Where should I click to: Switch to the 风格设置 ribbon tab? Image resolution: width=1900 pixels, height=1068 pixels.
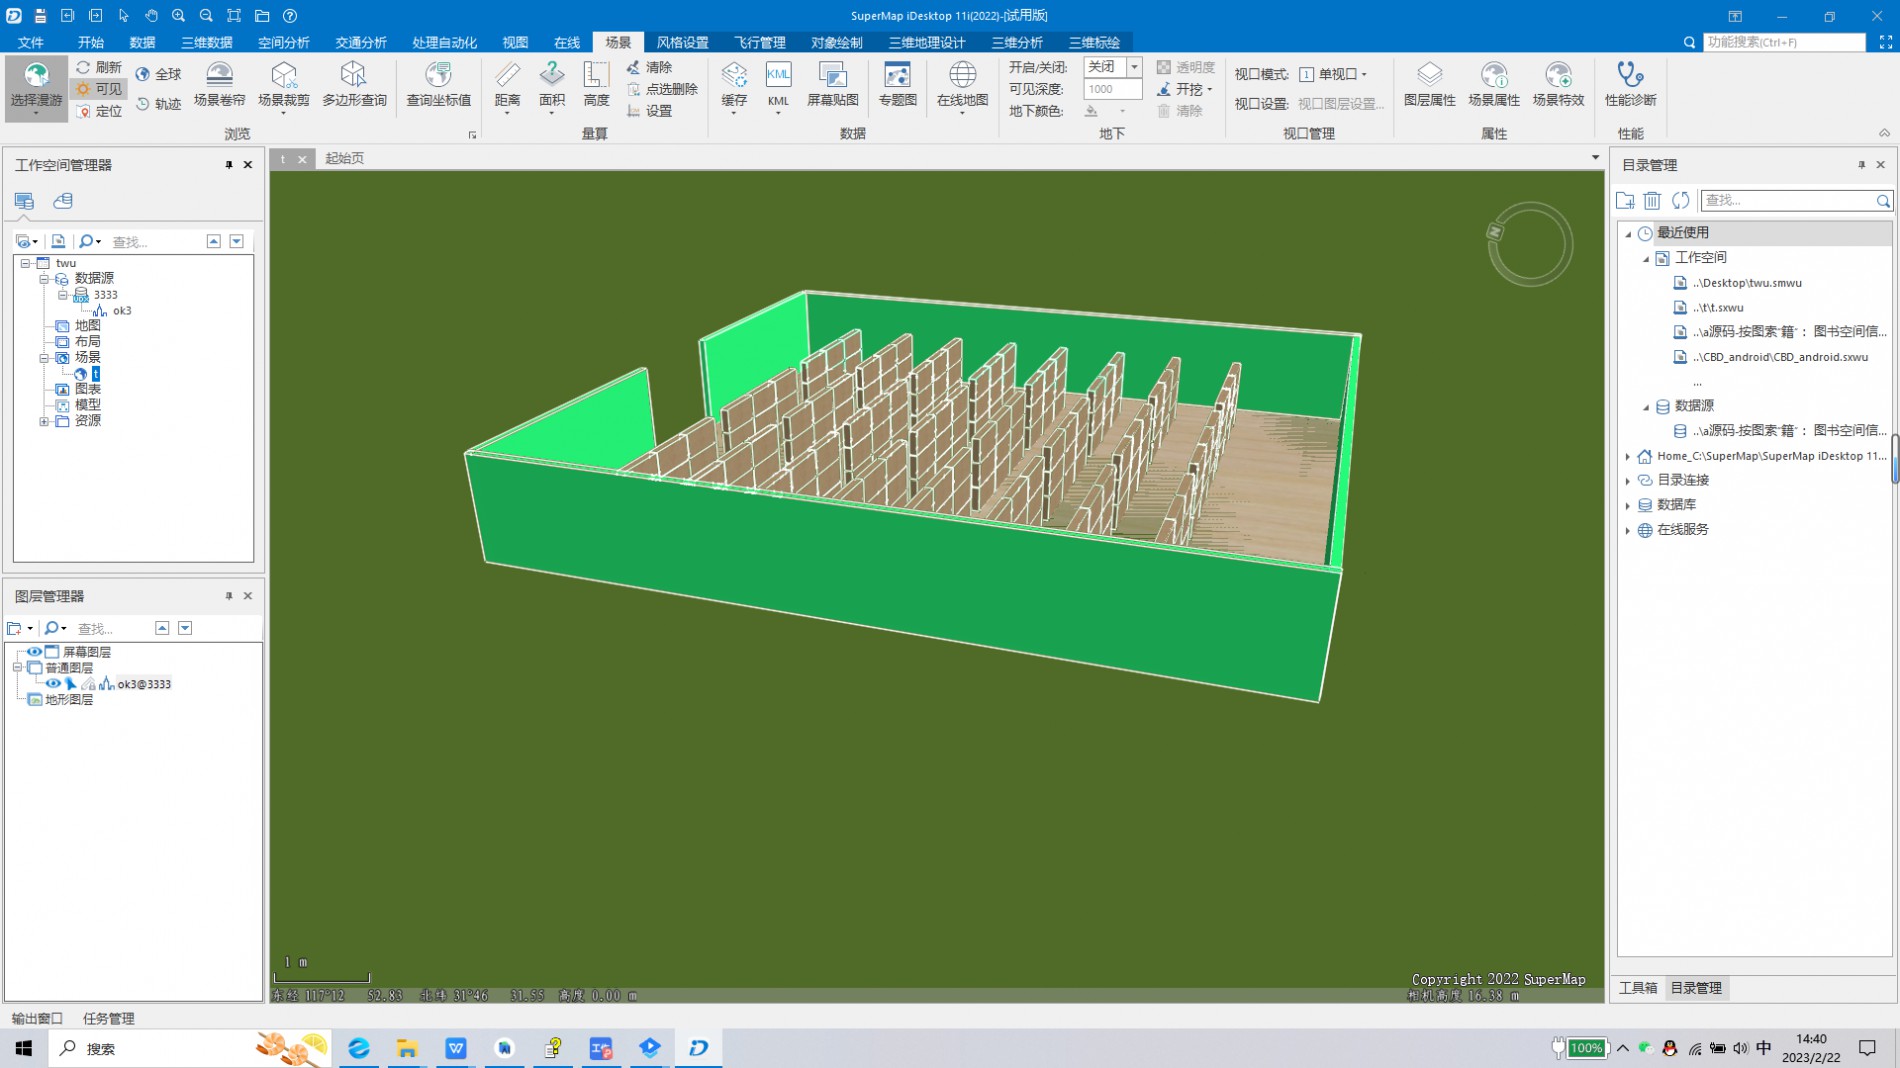(682, 42)
